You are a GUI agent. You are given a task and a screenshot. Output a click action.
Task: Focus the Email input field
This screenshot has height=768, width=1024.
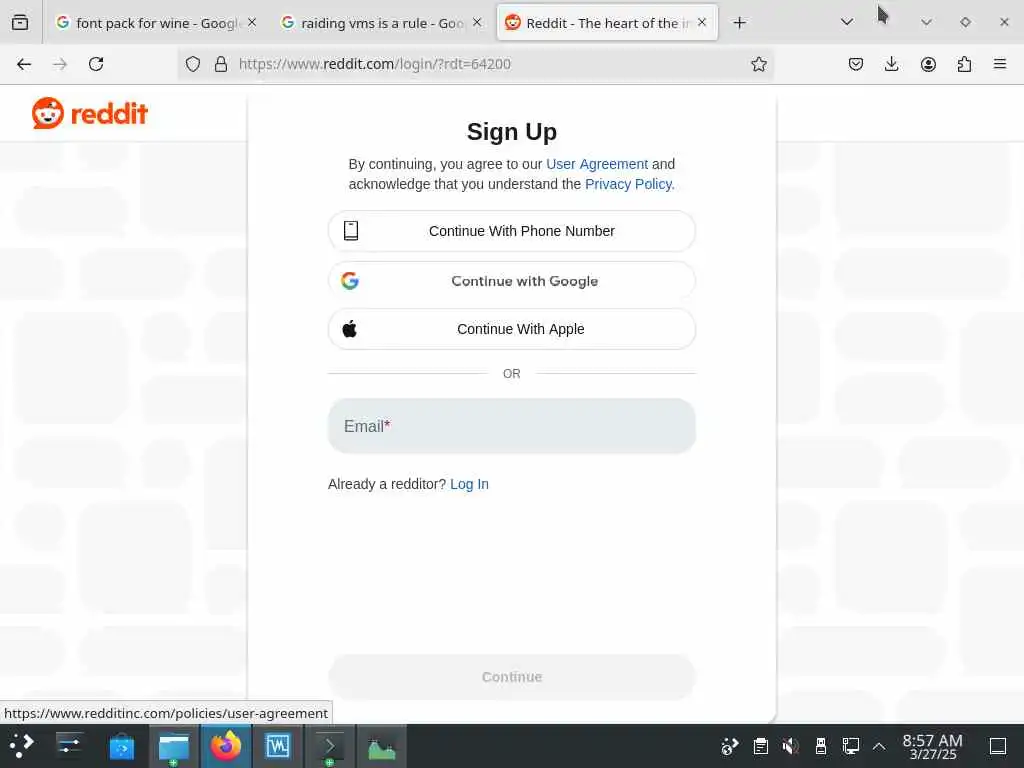click(x=512, y=426)
